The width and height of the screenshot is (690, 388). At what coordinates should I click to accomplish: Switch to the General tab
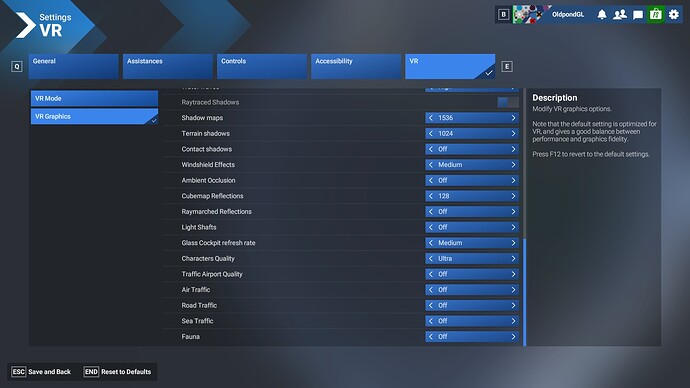tap(73, 66)
